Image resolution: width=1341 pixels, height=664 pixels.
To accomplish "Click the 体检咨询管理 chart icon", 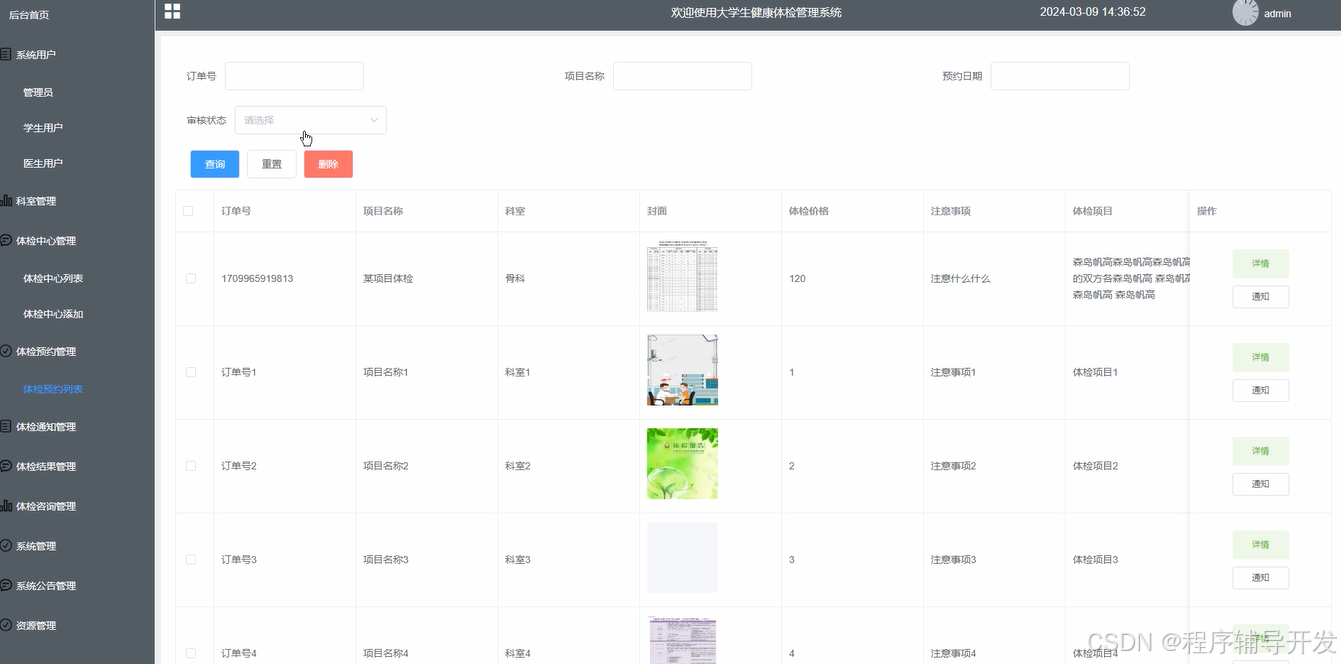I will [x=6, y=506].
